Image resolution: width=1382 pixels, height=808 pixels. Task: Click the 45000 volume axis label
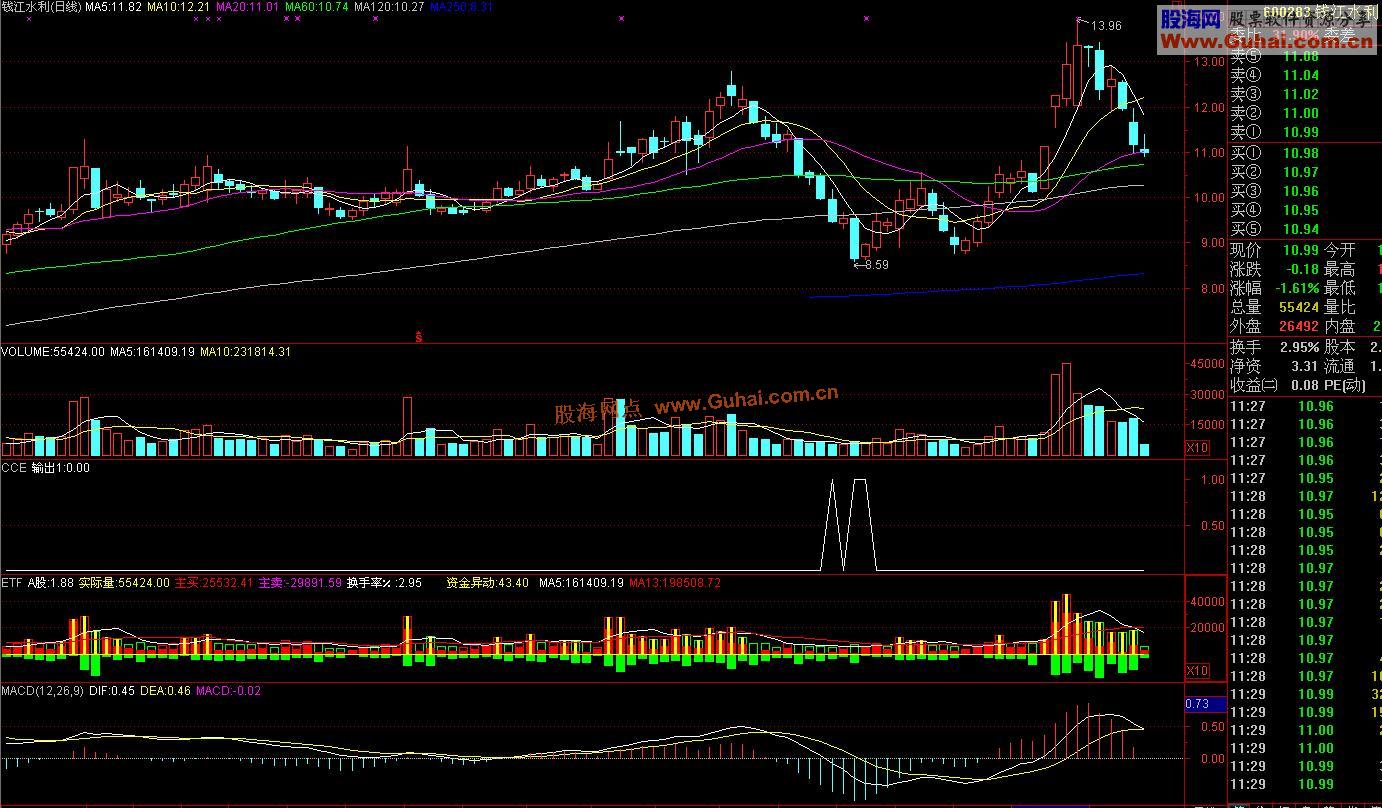[x=1207, y=364]
